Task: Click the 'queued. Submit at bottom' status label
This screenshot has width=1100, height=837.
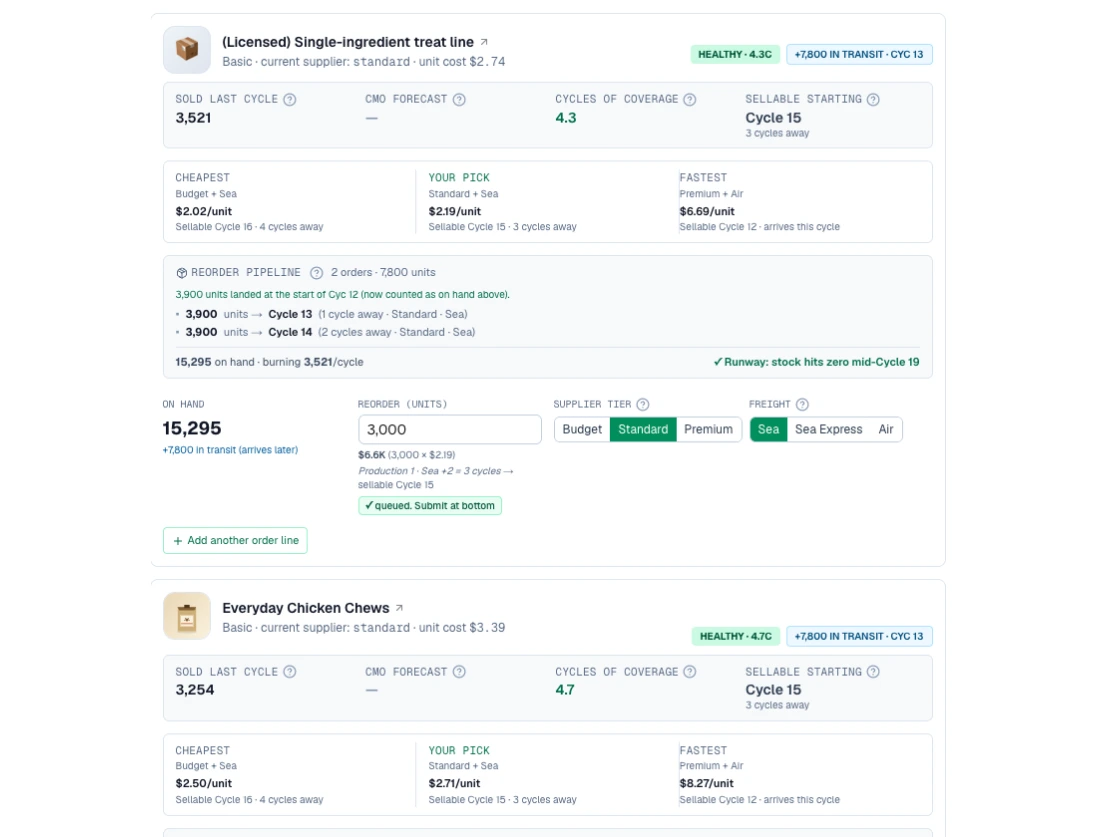Action: point(430,506)
